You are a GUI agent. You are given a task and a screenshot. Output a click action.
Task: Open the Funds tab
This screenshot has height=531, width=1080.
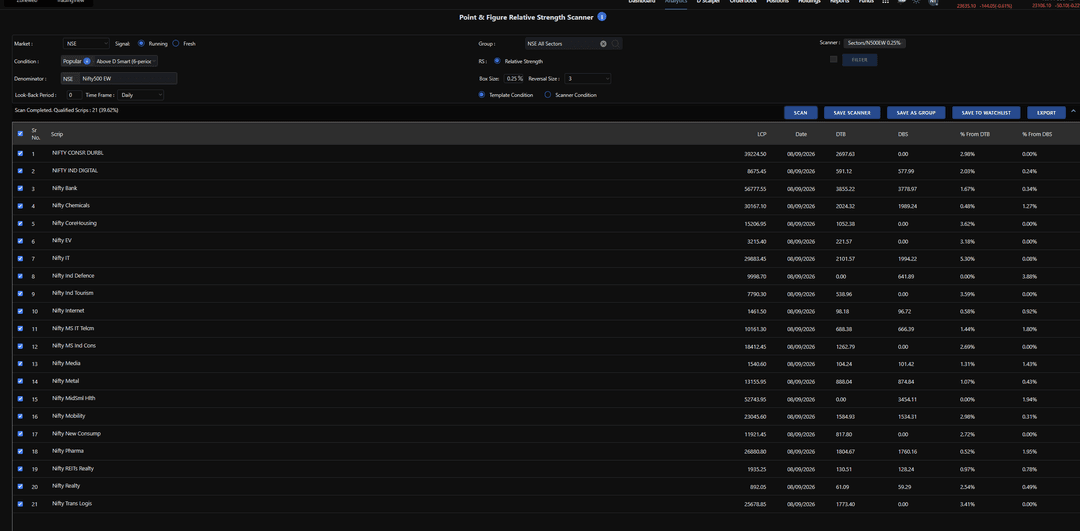pyautogui.click(x=866, y=2)
